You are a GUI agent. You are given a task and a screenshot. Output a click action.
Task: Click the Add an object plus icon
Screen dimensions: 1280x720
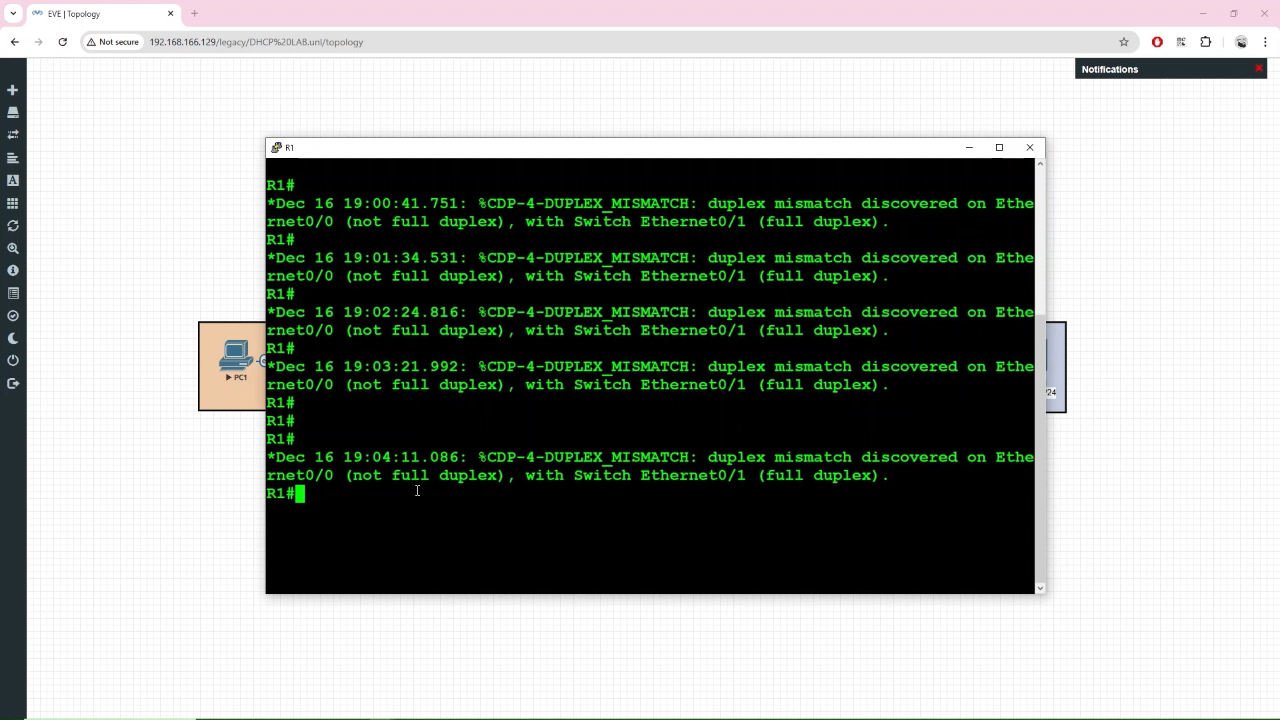coord(13,90)
